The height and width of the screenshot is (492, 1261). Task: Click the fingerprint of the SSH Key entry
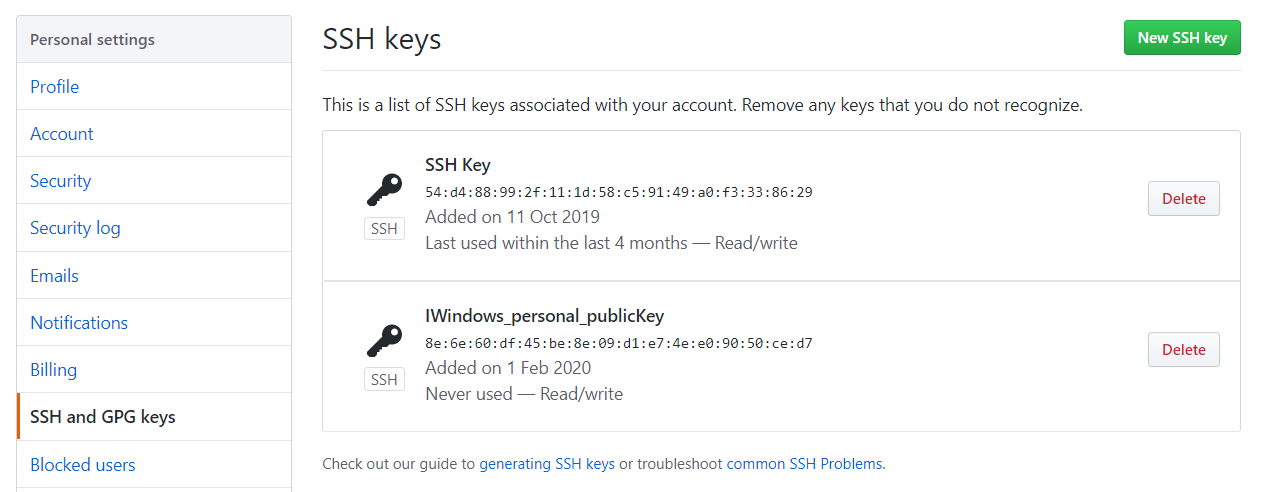(x=618, y=192)
